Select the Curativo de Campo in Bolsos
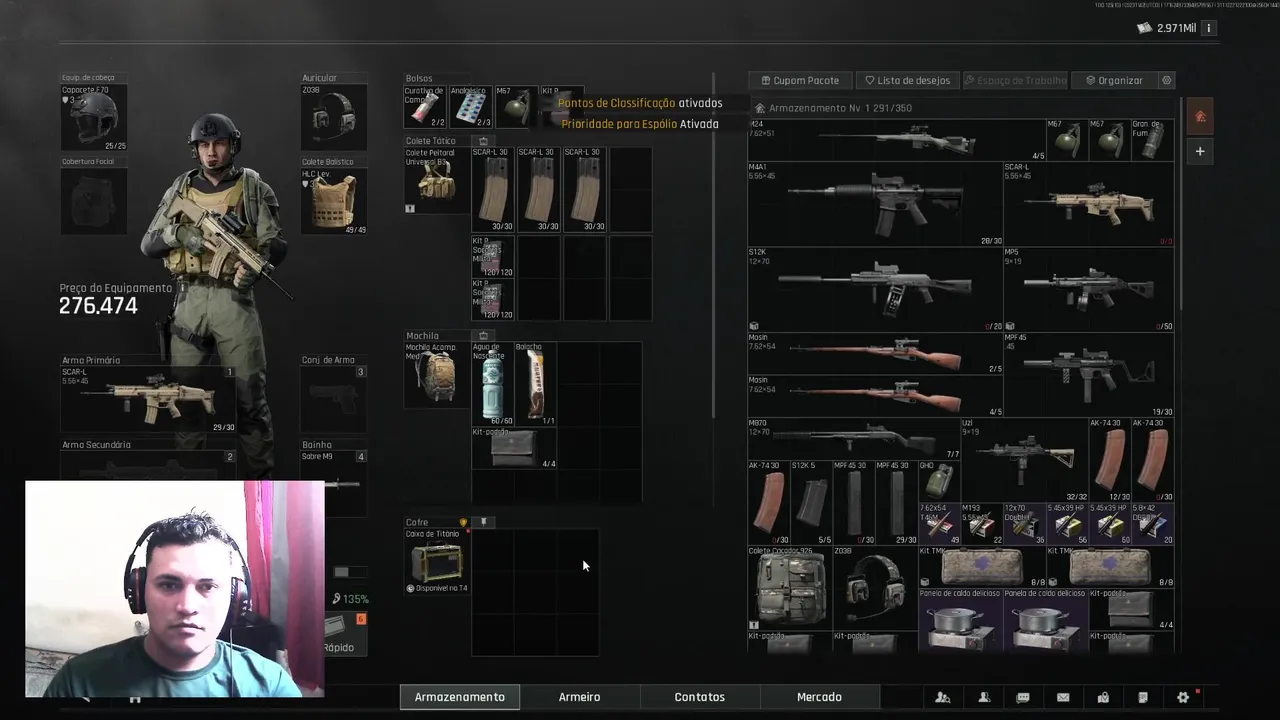This screenshot has width=1280, height=720. pos(425,107)
